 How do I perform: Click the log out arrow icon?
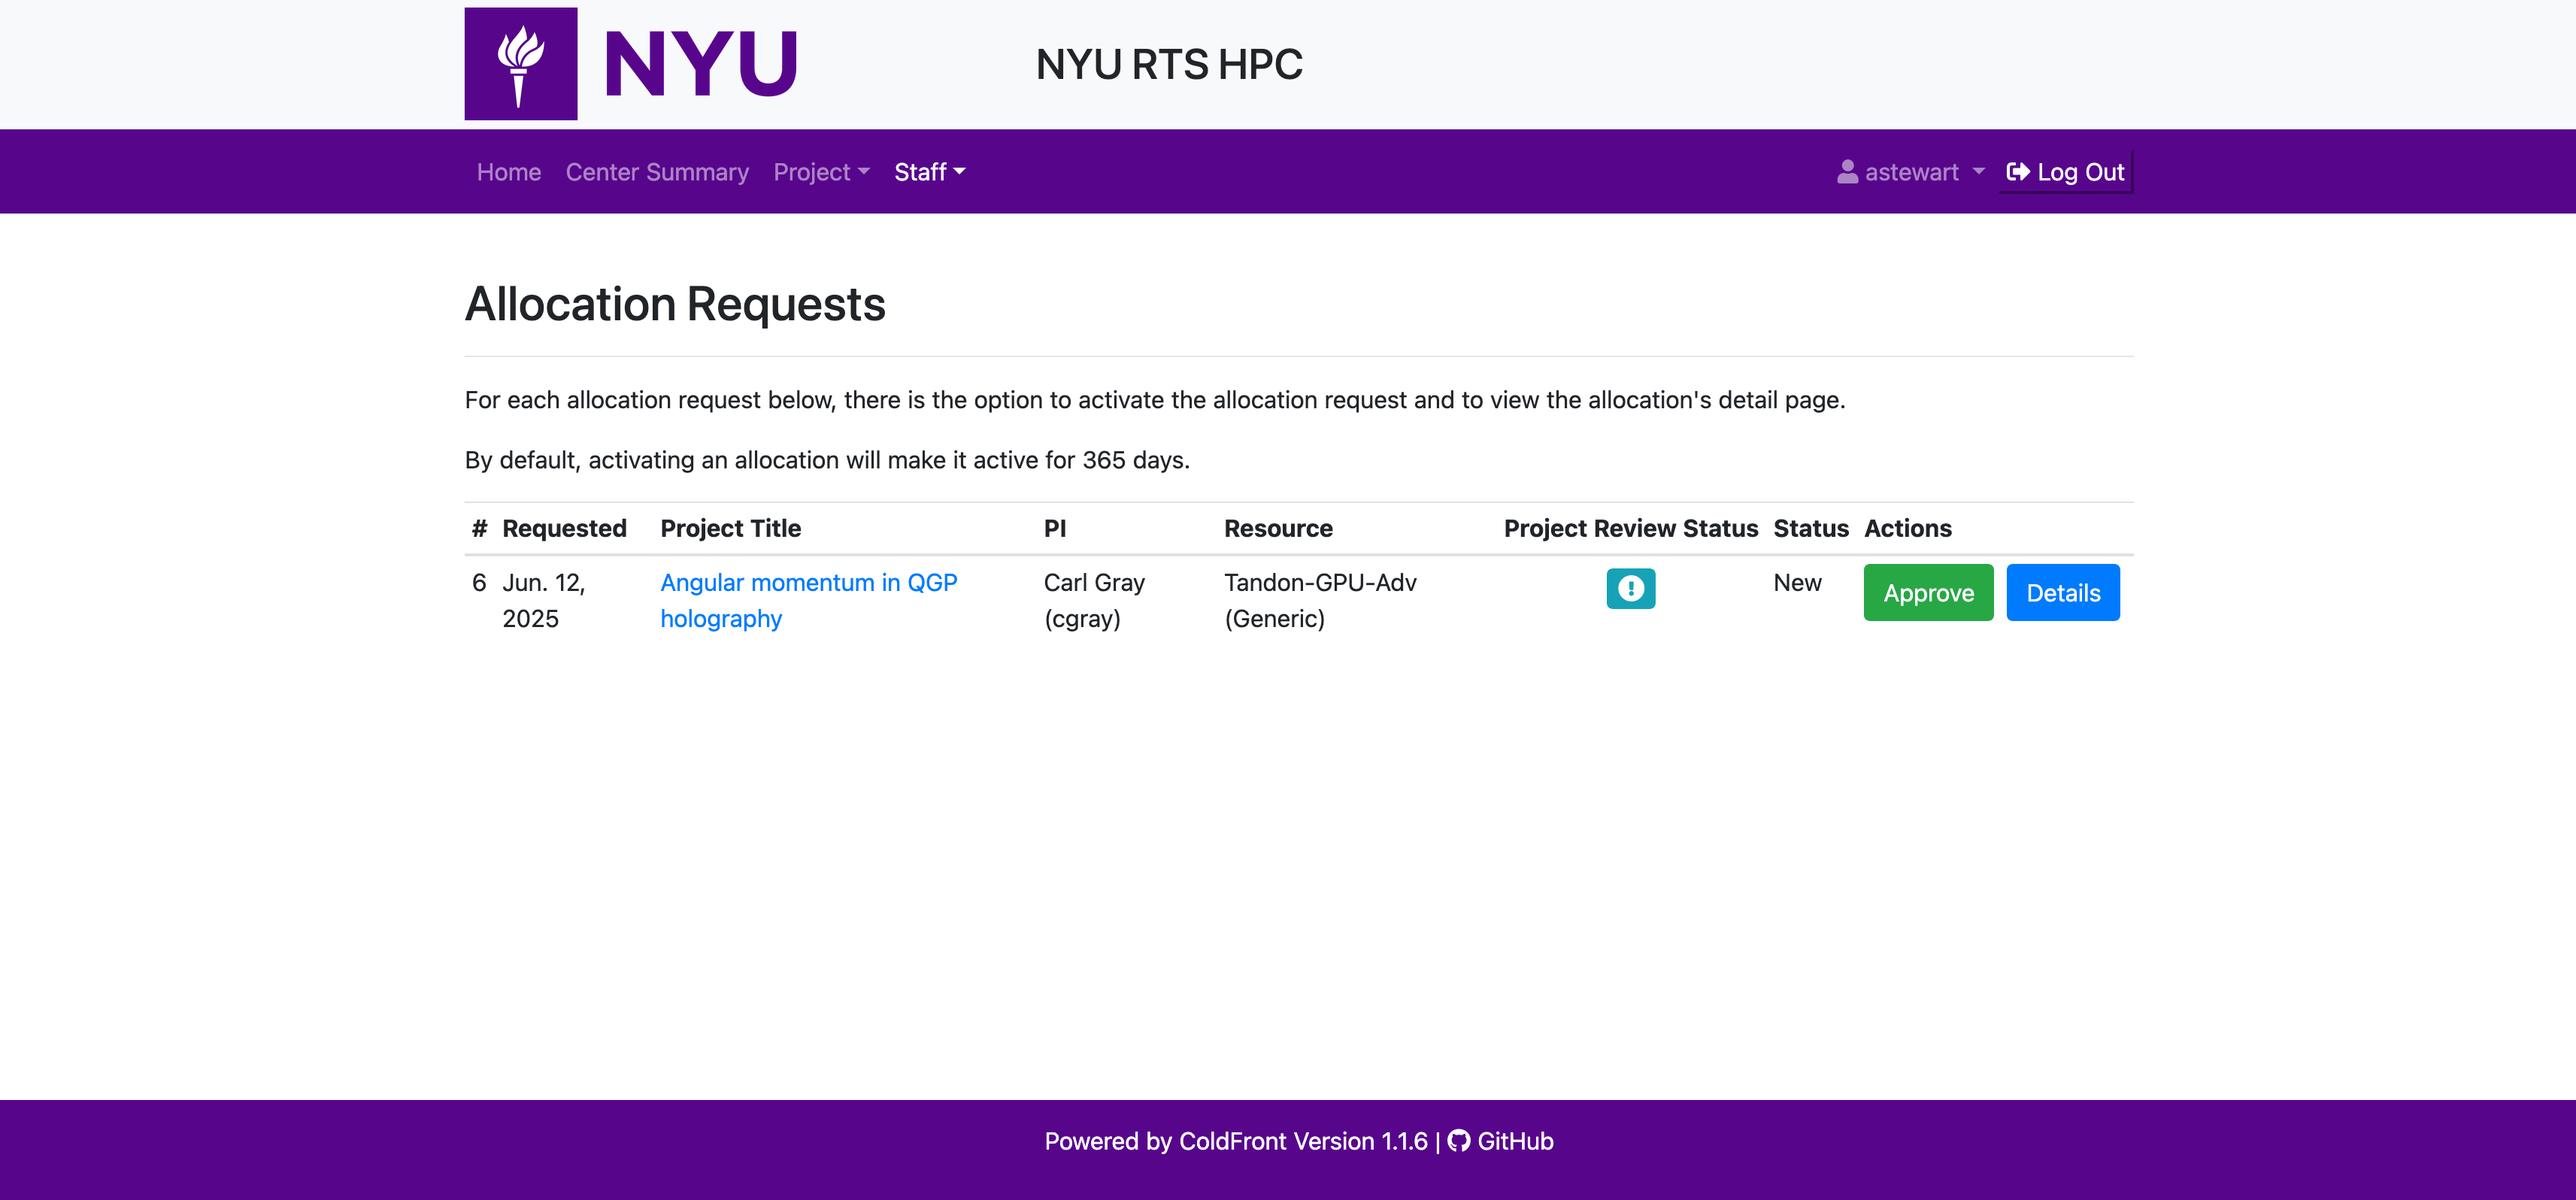[2018, 172]
